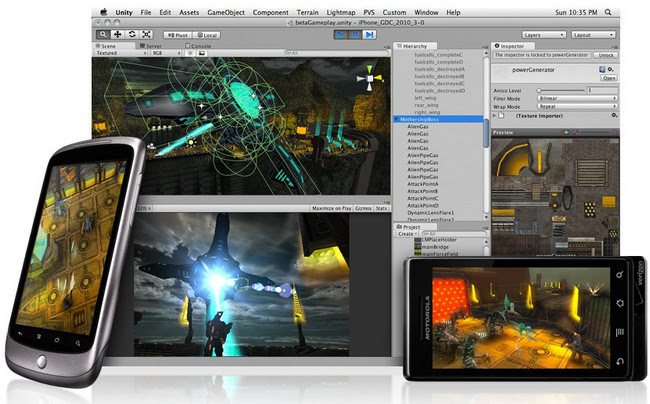Select the Scale transform tool
This screenshot has height=404, width=650.
pyautogui.click(x=146, y=34)
